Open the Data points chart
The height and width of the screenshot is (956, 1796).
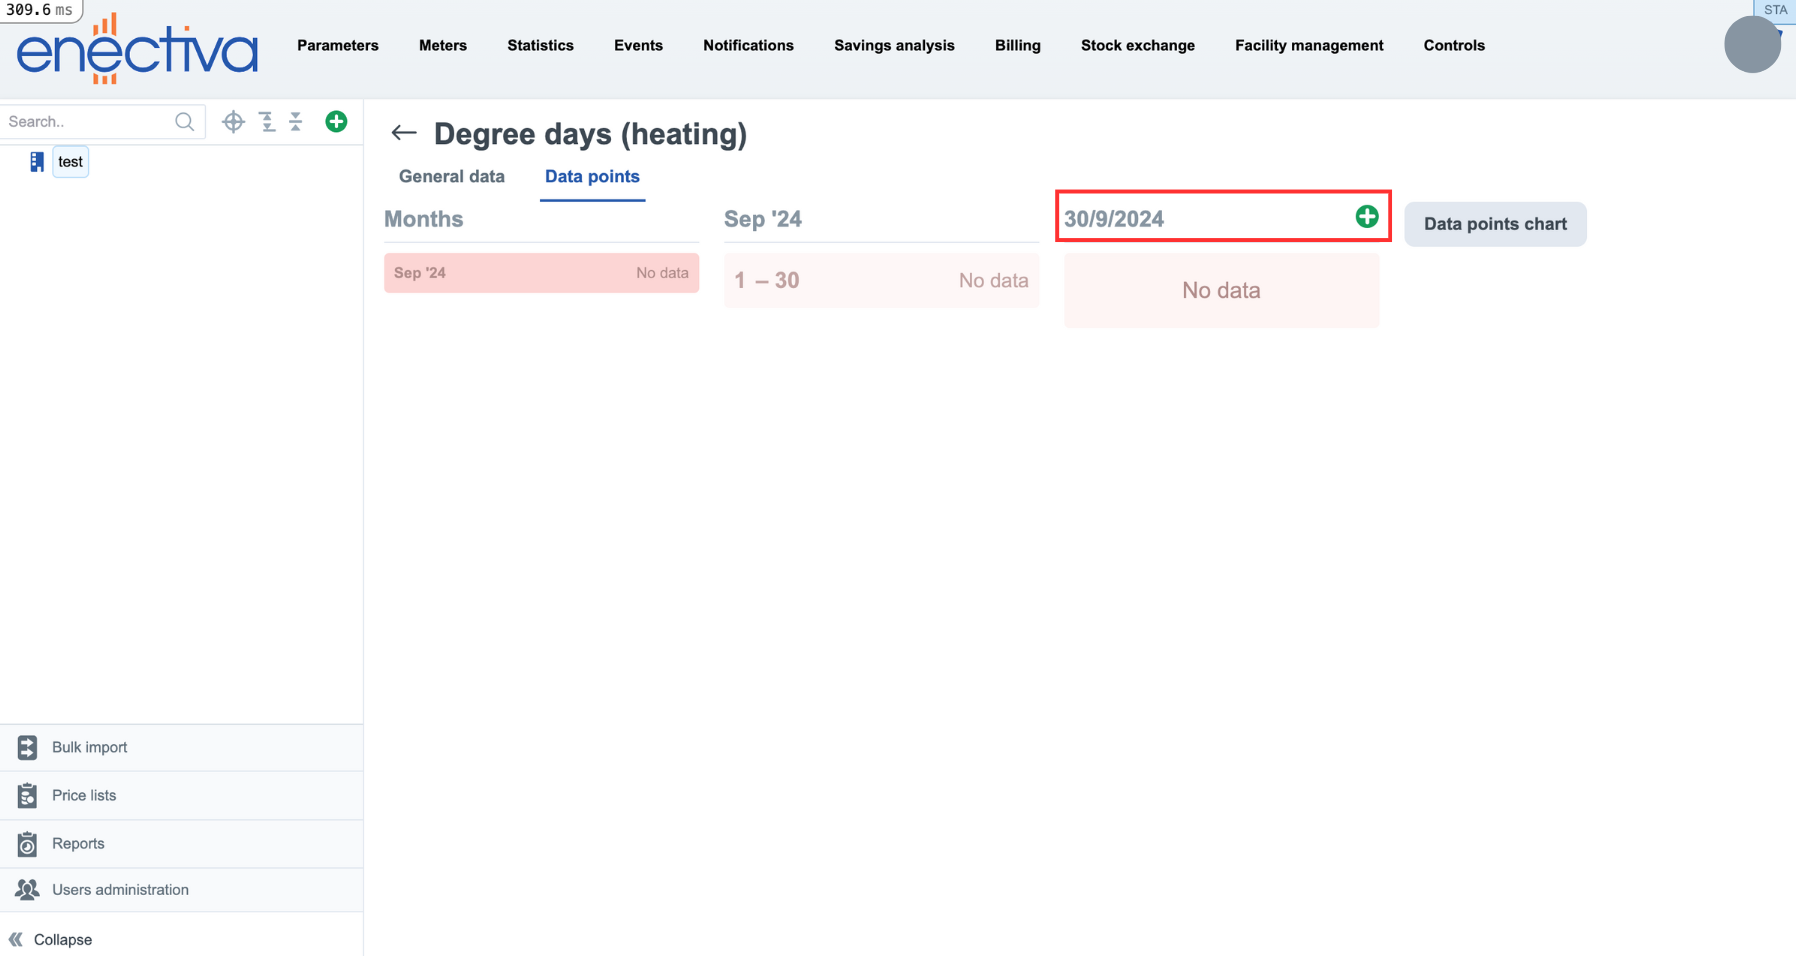[1494, 224]
